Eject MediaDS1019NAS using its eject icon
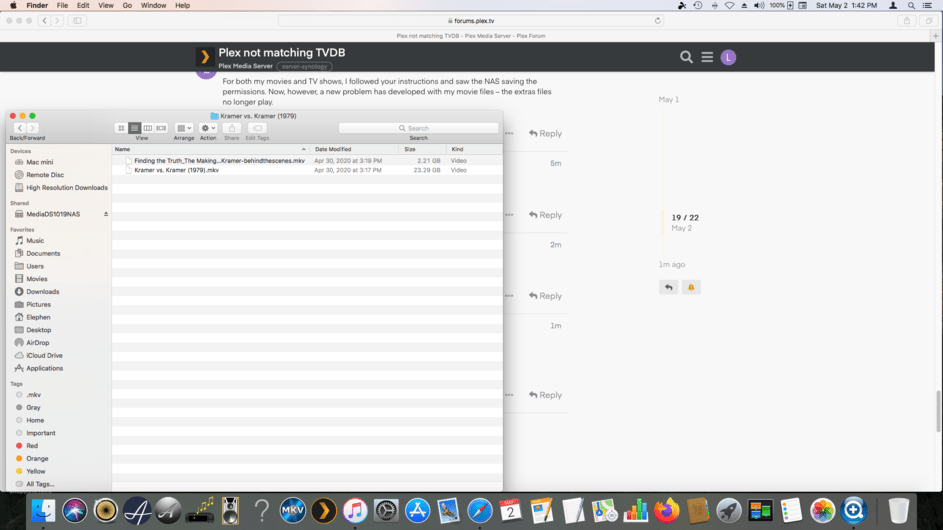This screenshot has width=943, height=530. [x=106, y=214]
